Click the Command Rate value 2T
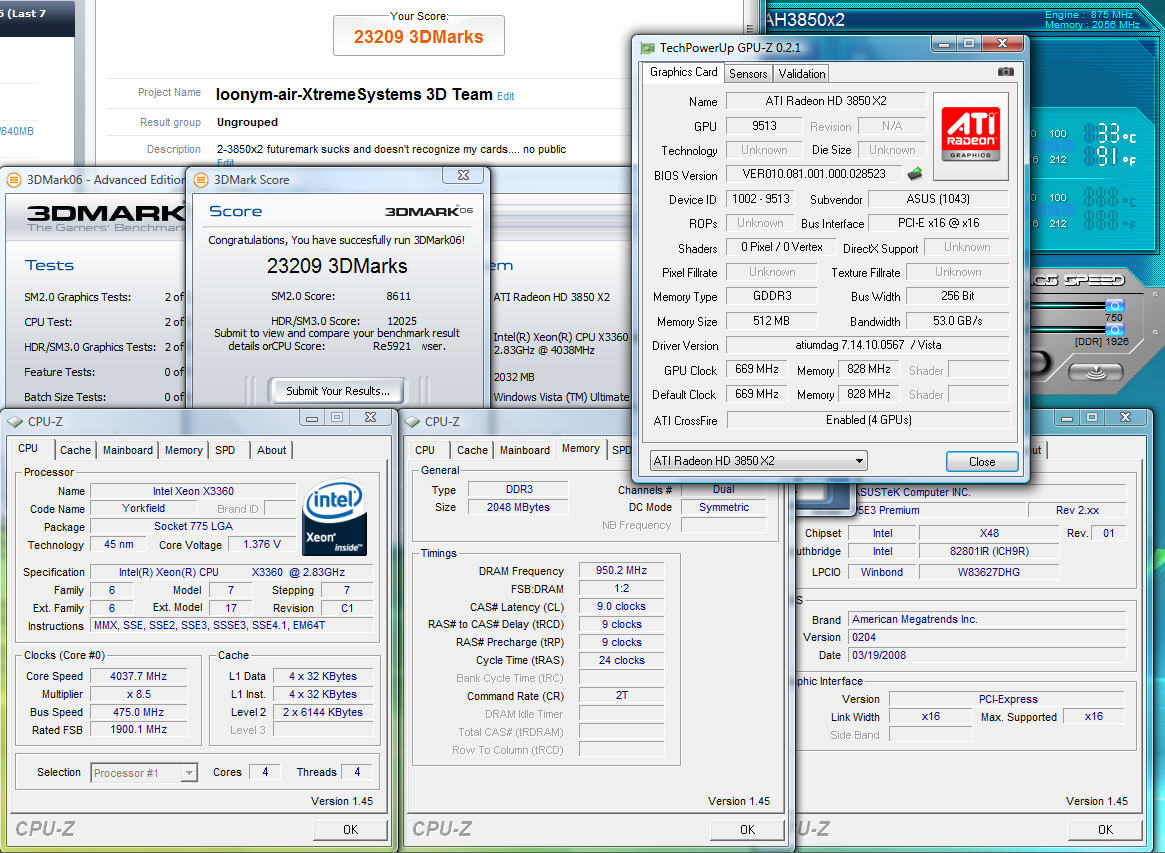The image size is (1165, 853). pyautogui.click(x=621, y=695)
